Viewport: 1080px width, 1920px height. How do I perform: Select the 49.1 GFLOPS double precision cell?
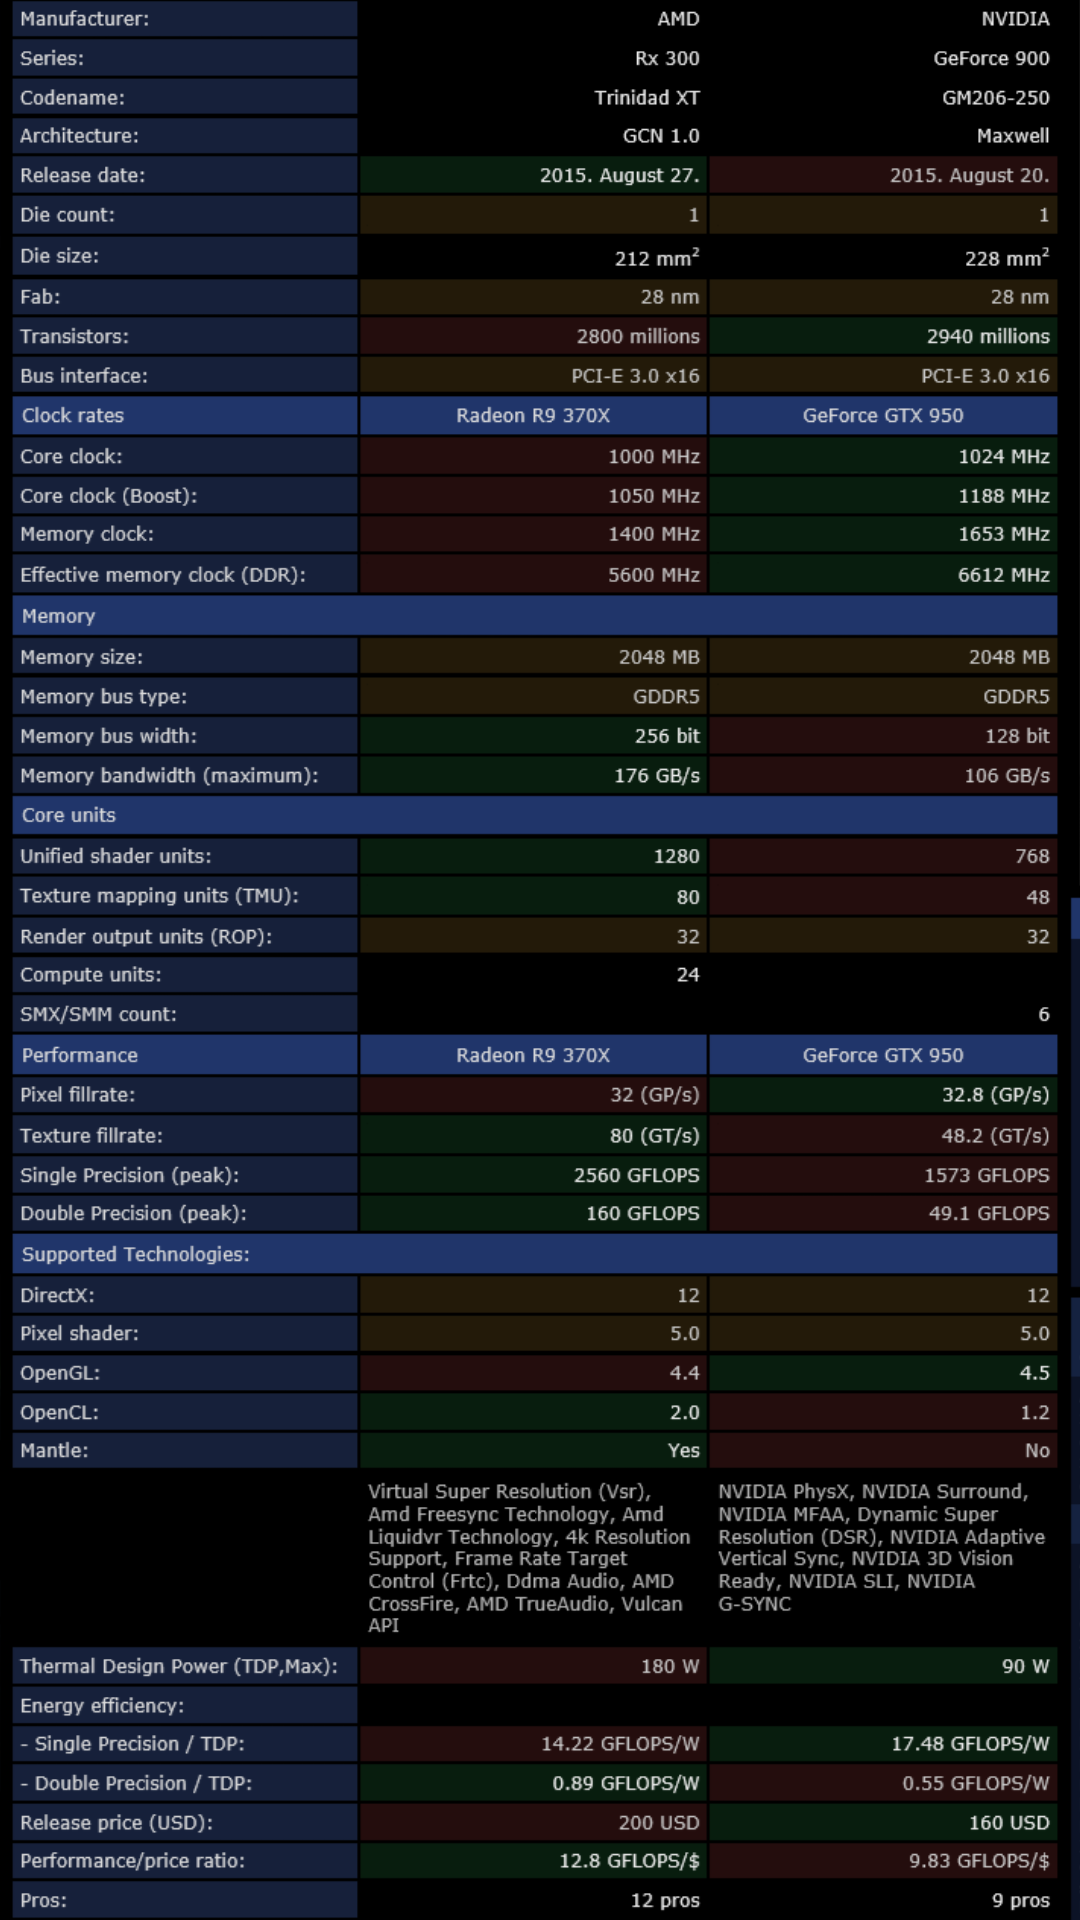point(883,1213)
